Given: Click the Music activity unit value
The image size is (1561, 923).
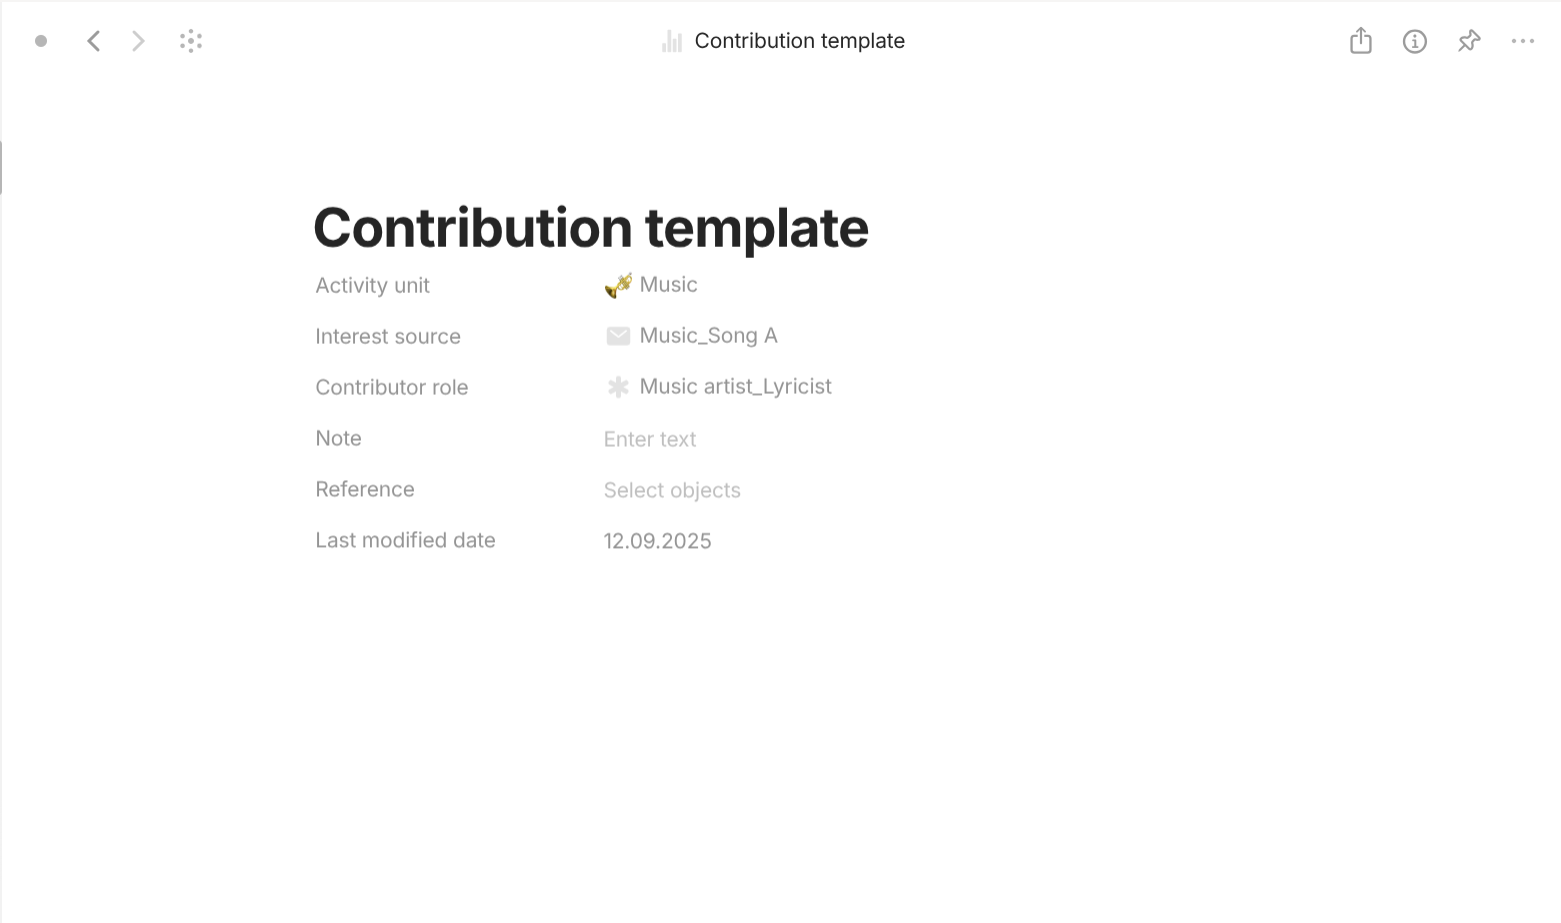Looking at the screenshot, I should [x=668, y=284].
